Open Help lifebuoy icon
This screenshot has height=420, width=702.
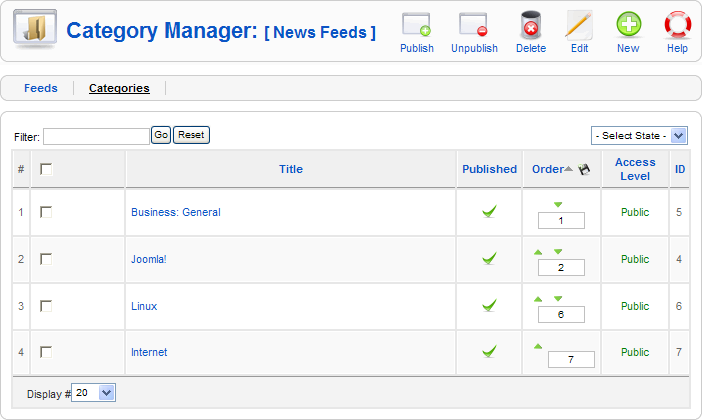[677, 26]
